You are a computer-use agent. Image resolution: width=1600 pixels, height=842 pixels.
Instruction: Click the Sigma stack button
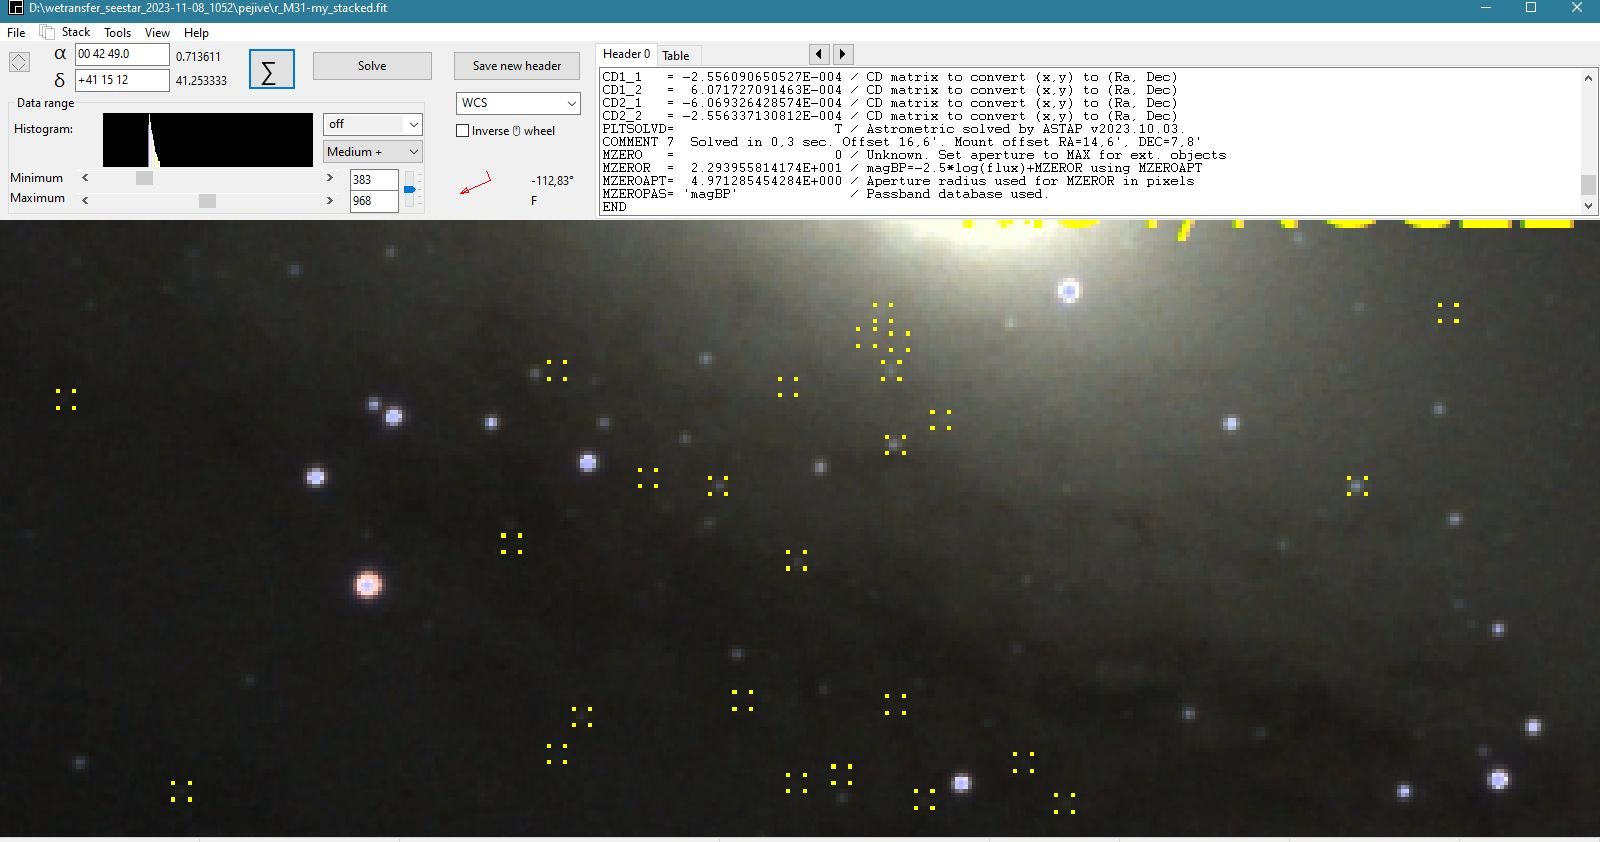pos(271,69)
